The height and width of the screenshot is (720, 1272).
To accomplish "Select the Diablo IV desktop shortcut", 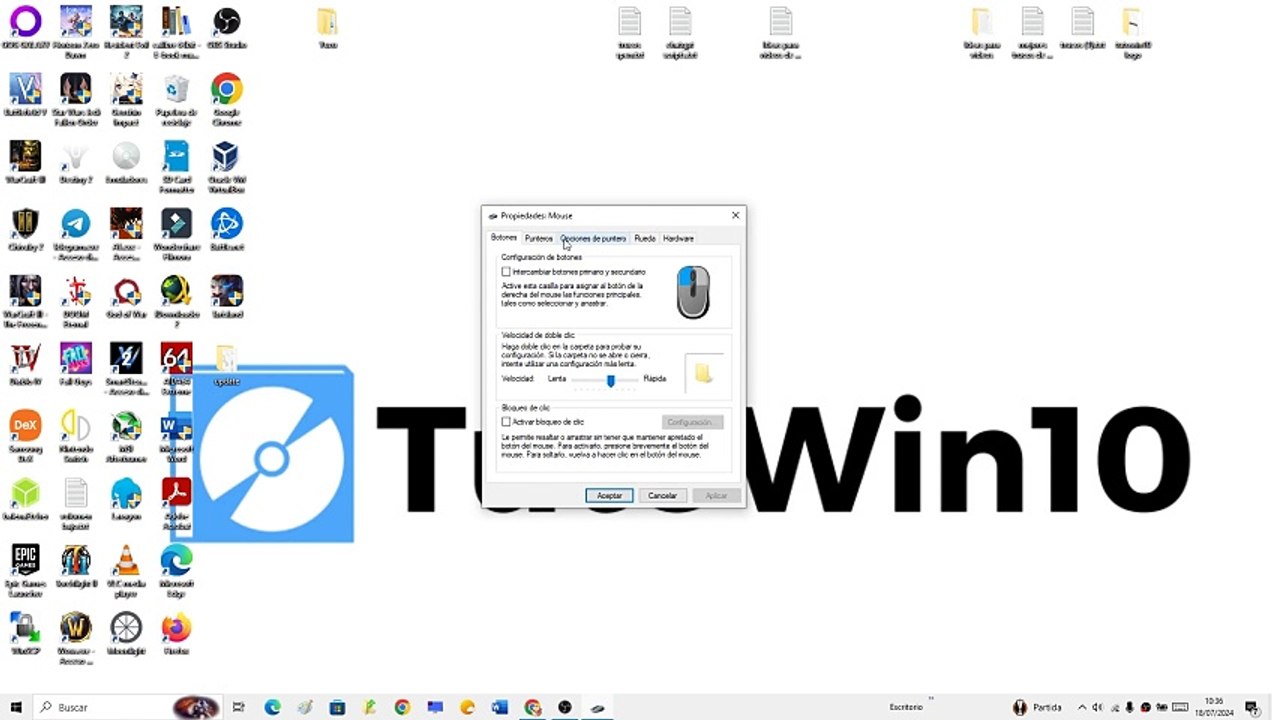I will 25,364.
